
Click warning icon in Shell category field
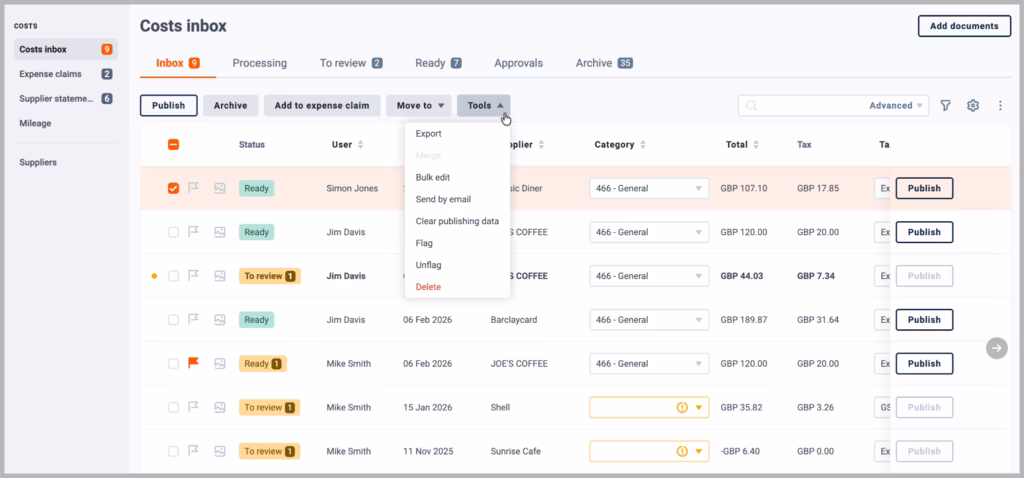(682, 407)
